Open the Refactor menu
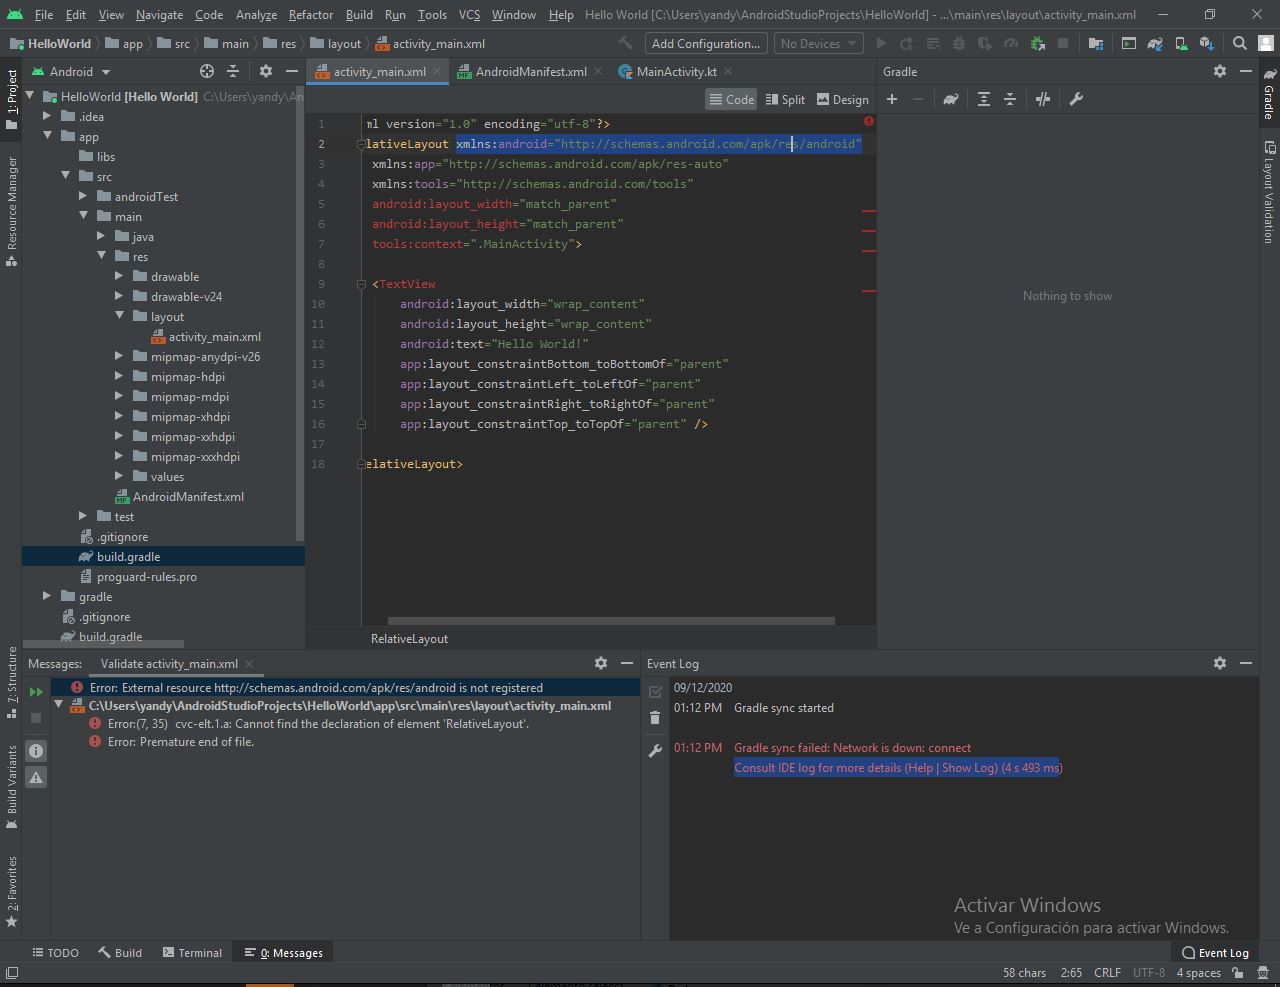 [x=310, y=14]
